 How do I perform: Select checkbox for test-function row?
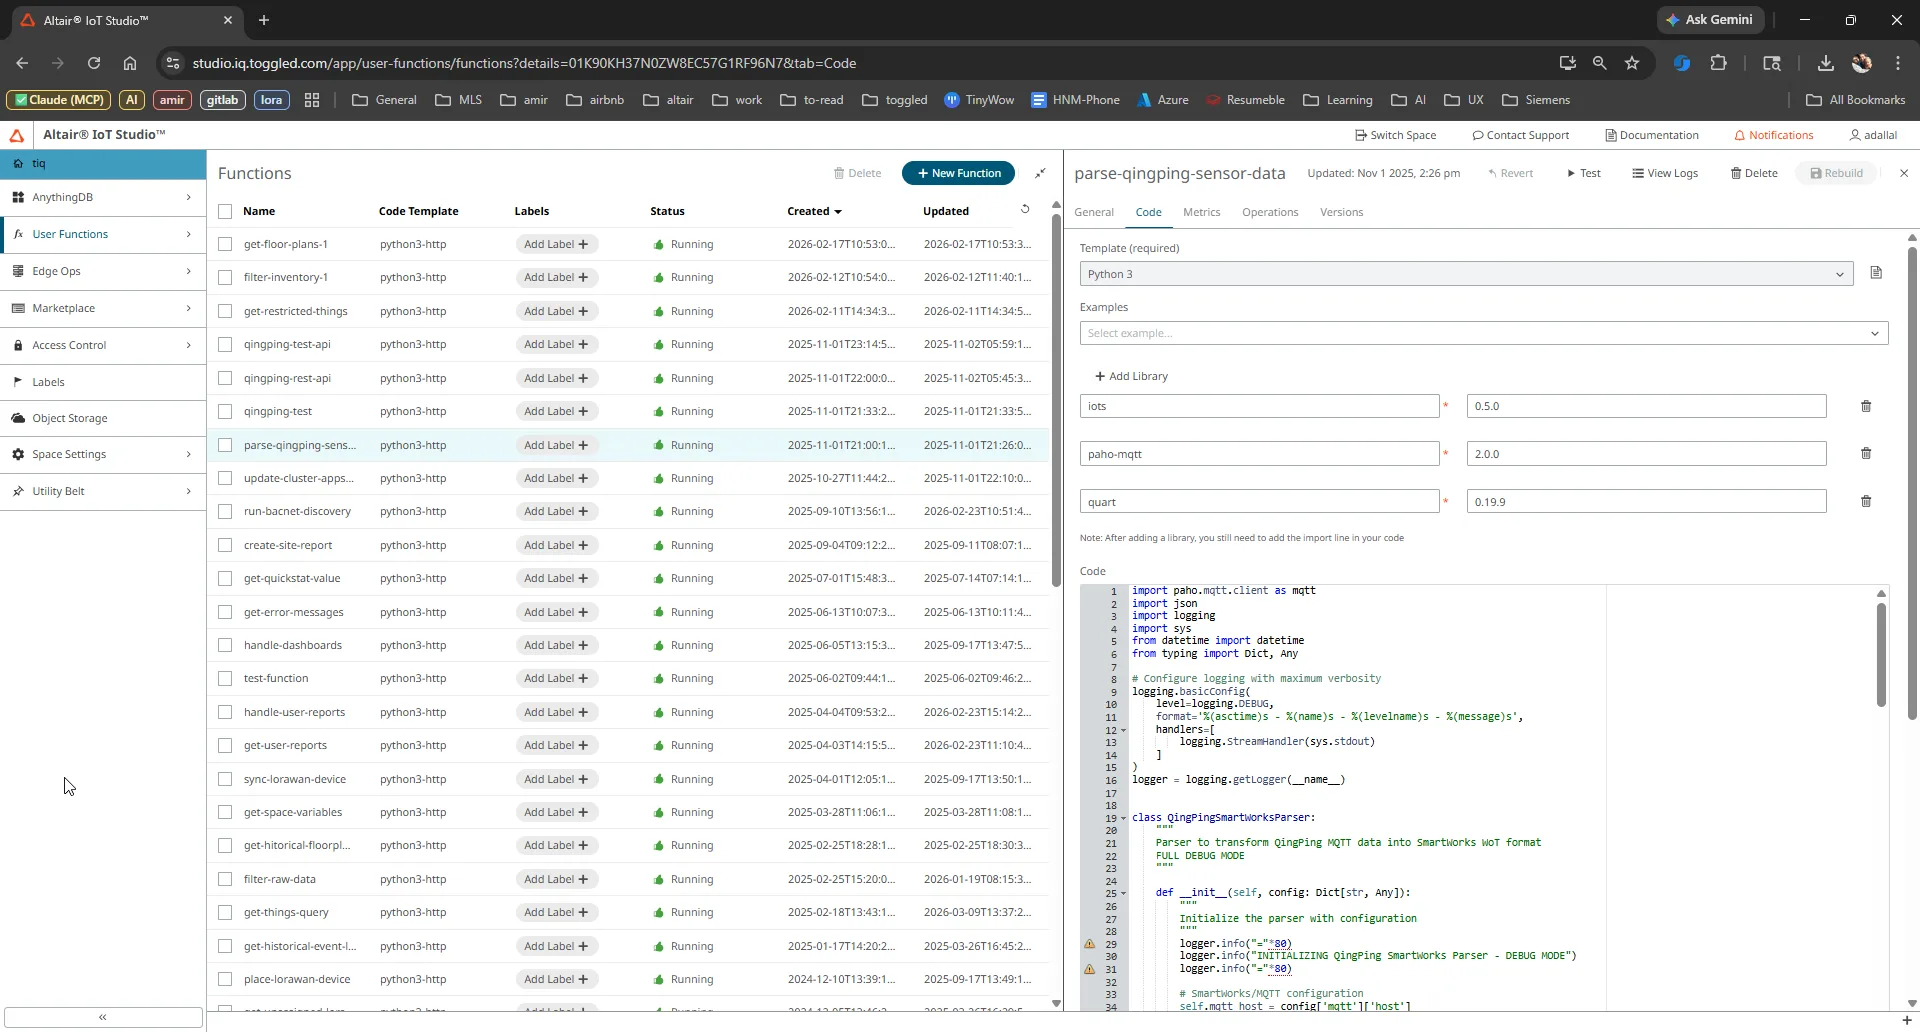(225, 678)
